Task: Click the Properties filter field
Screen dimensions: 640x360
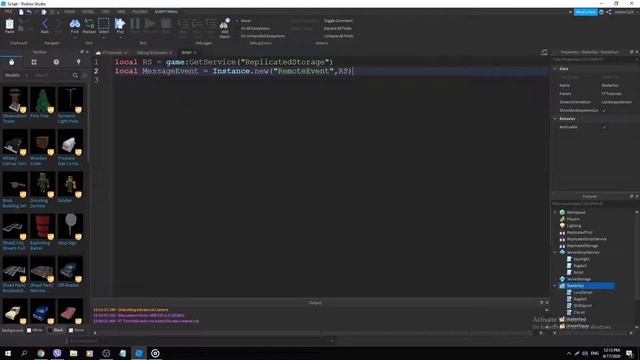Action: pyautogui.click(x=594, y=60)
